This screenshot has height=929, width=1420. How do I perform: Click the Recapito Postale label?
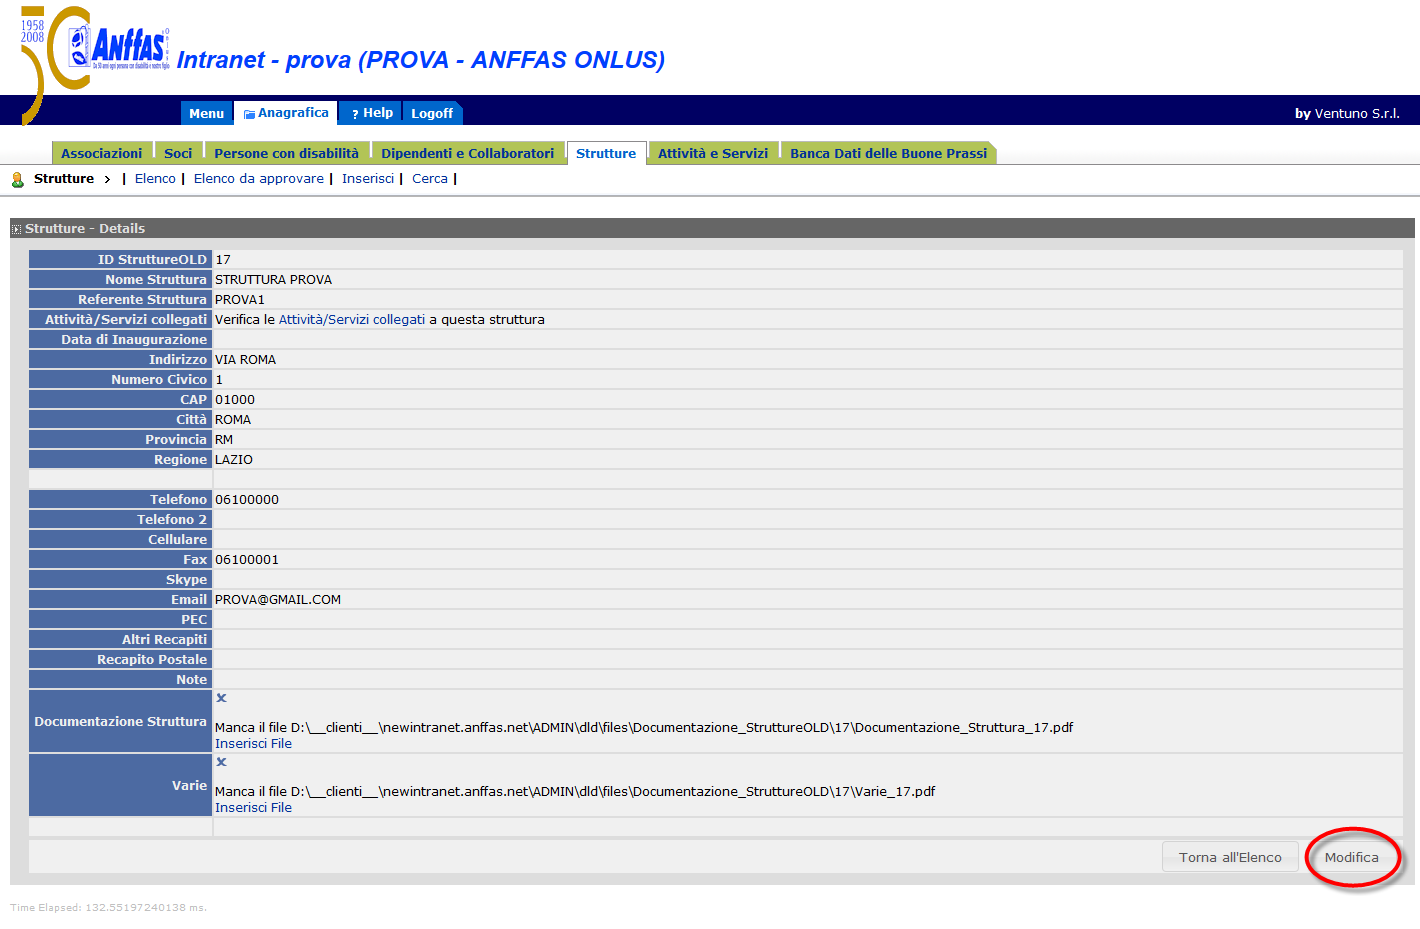click(152, 660)
